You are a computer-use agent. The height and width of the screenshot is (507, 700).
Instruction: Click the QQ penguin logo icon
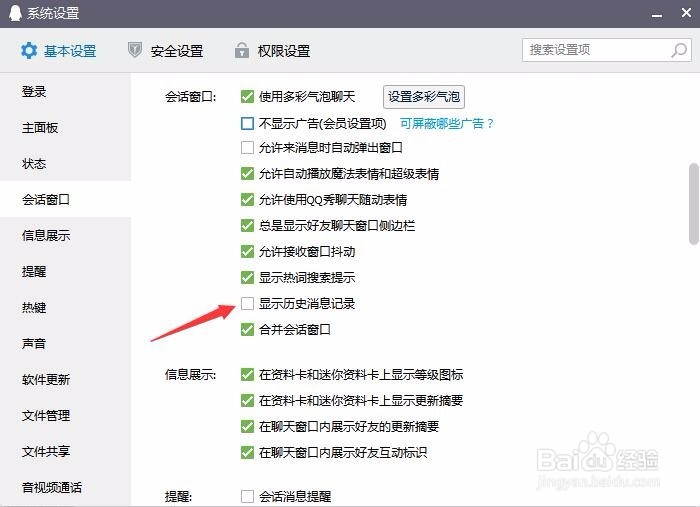[15, 13]
